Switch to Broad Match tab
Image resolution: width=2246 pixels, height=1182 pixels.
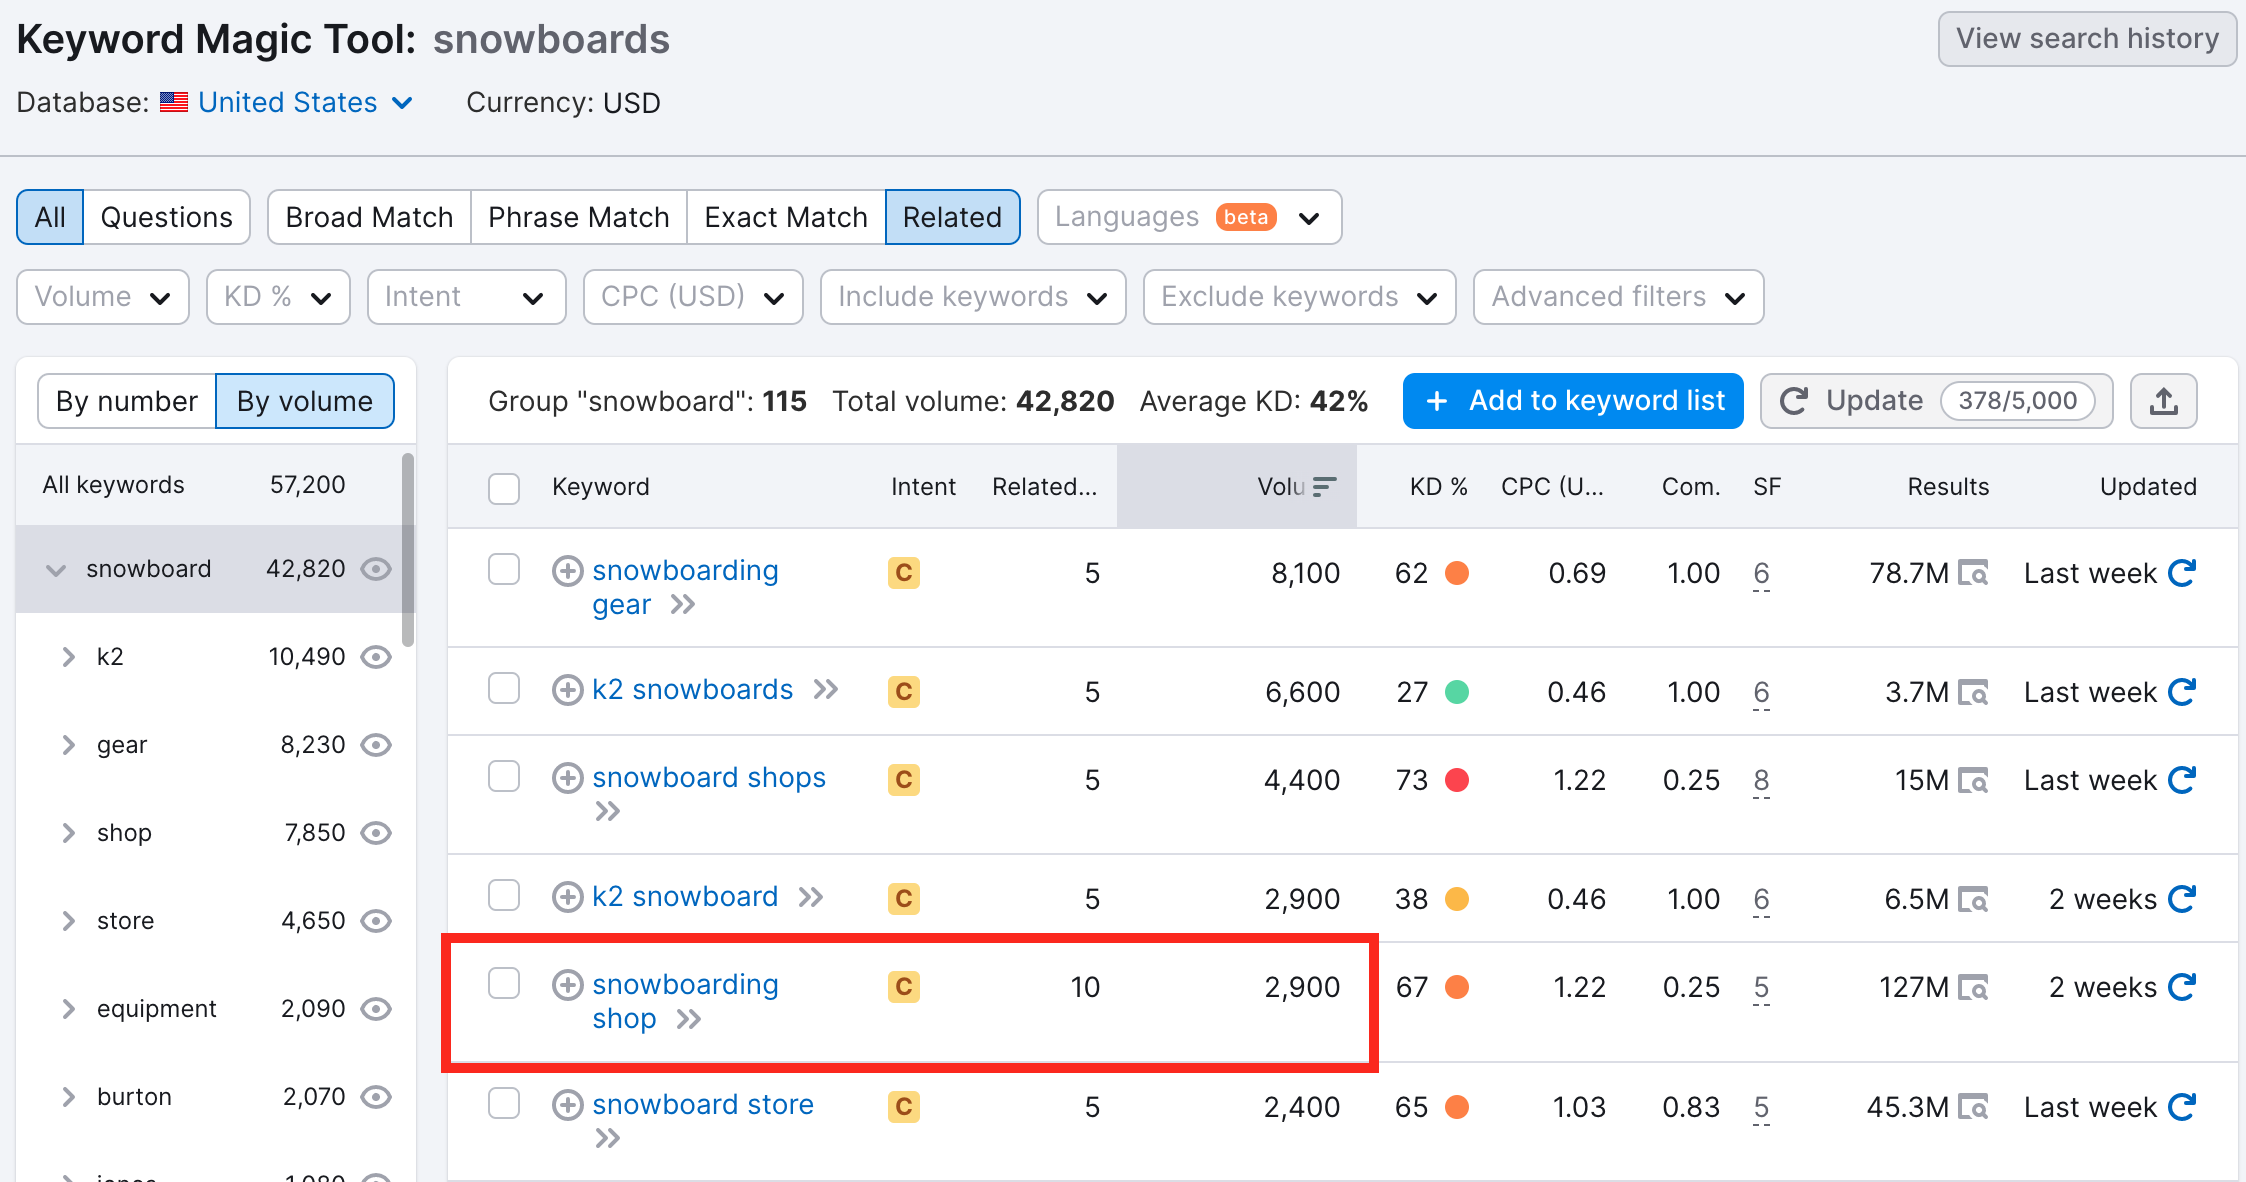pos(369,217)
